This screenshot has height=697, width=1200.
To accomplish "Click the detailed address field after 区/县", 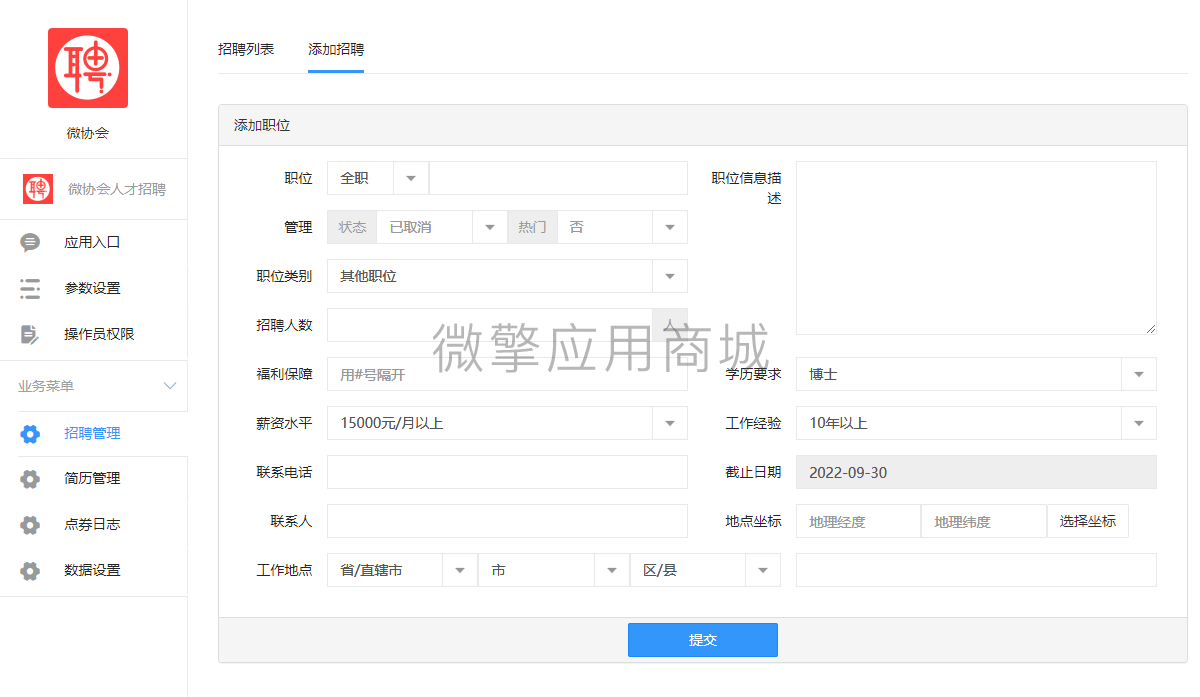I will (x=976, y=570).
